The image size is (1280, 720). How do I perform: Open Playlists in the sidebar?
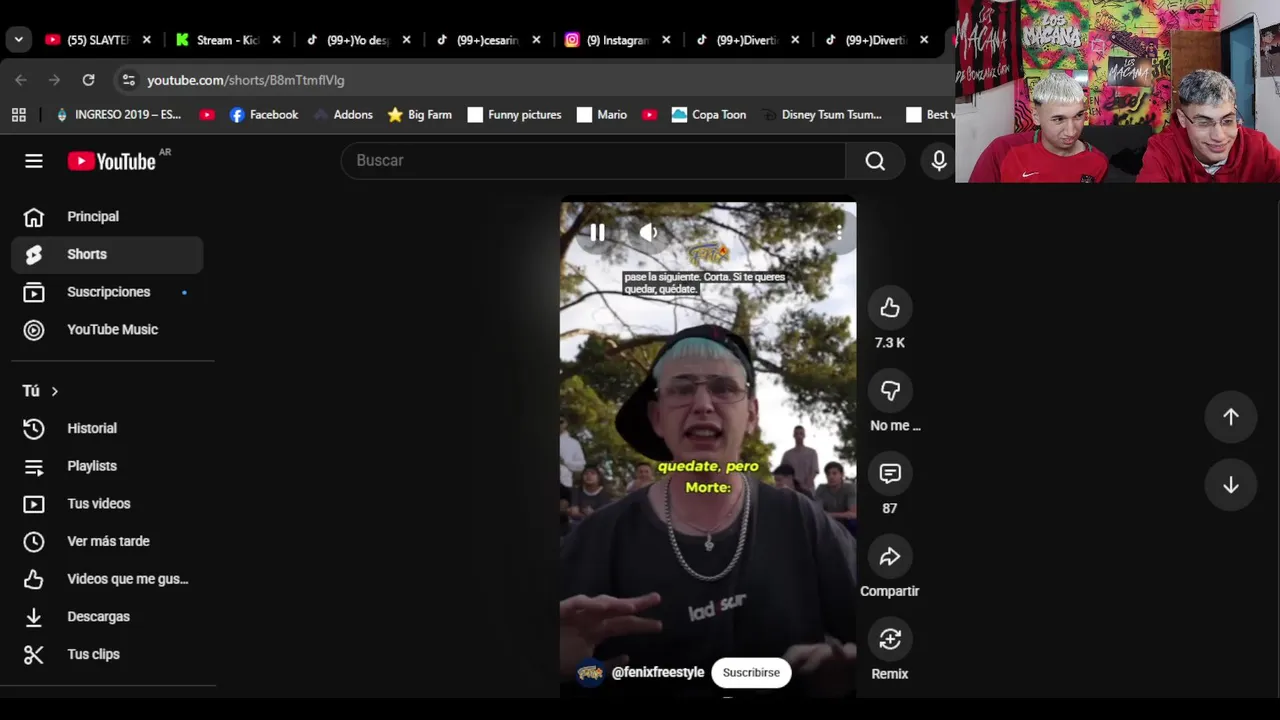(x=107, y=466)
